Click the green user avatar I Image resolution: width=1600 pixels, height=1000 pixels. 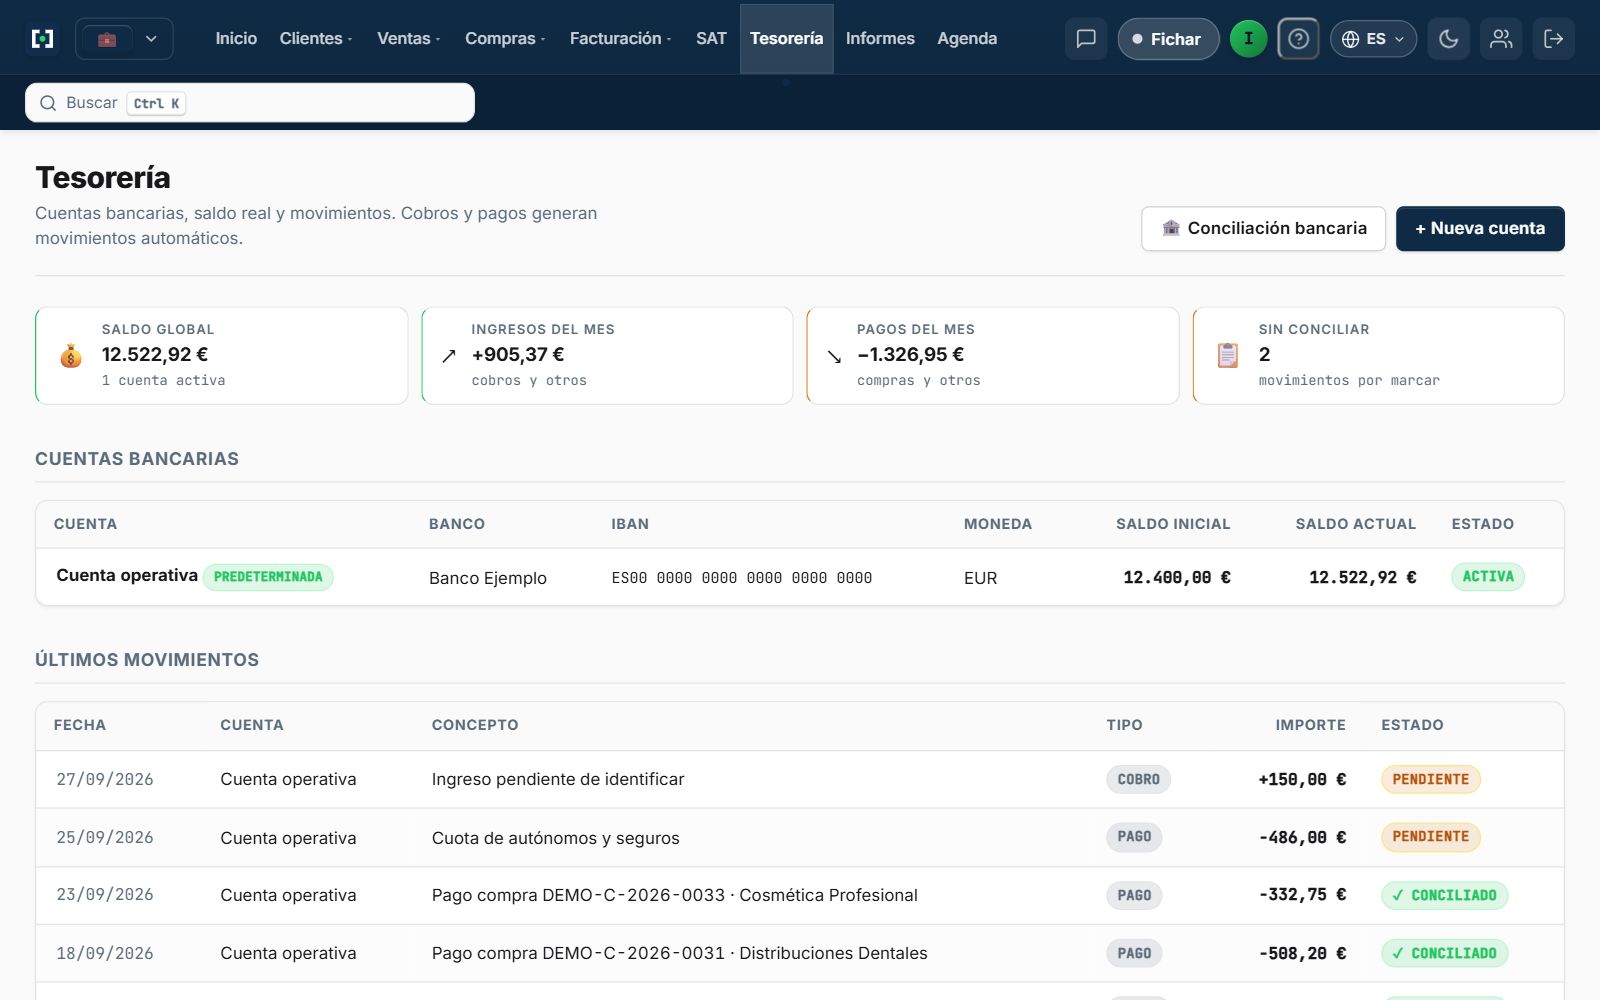click(x=1248, y=39)
